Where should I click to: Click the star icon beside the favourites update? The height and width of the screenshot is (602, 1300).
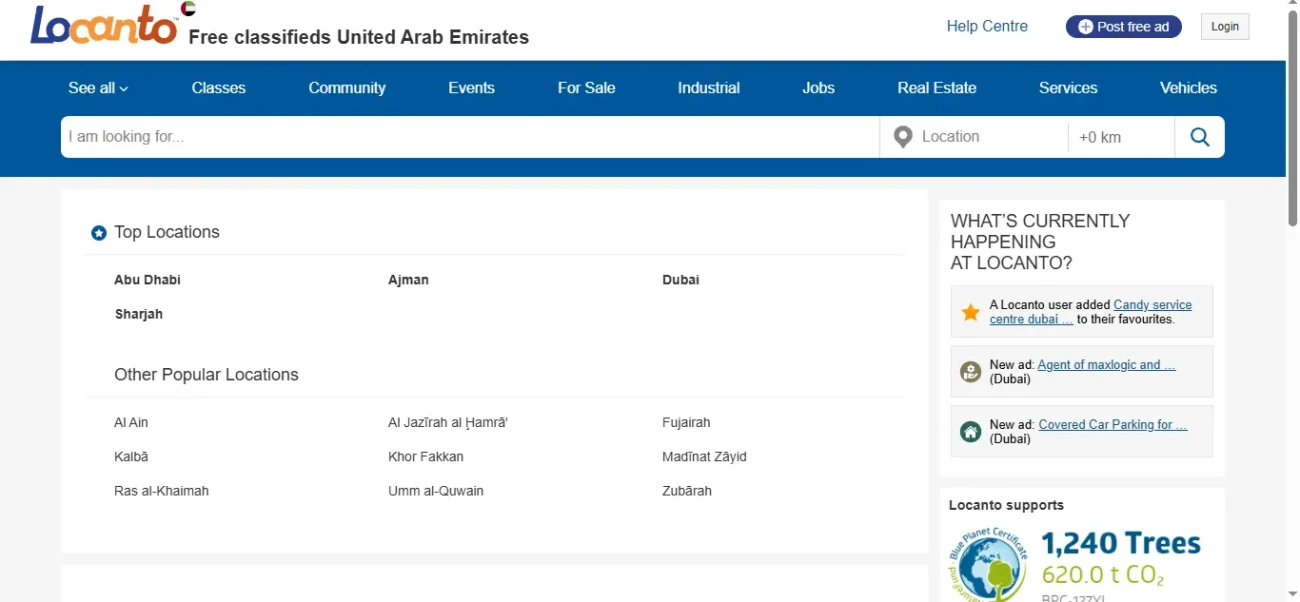coord(969,311)
